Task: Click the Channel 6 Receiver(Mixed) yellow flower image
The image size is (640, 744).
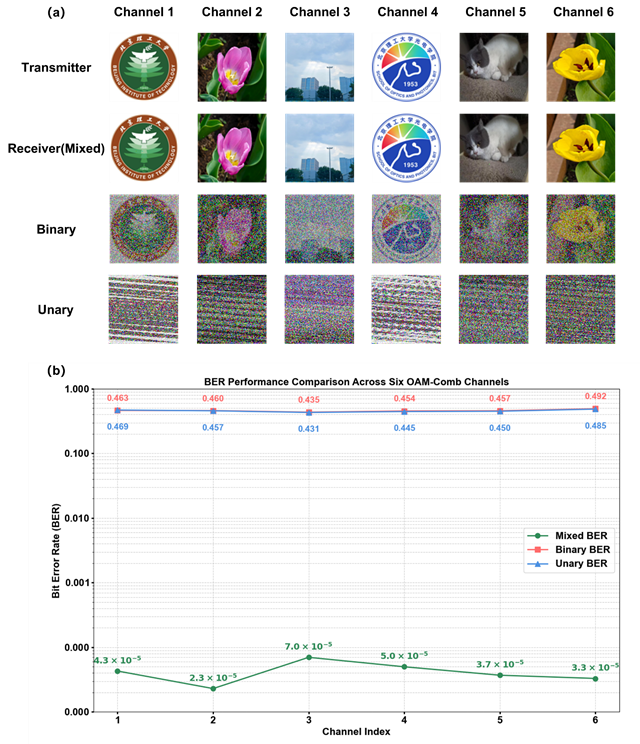Action: coord(581,148)
